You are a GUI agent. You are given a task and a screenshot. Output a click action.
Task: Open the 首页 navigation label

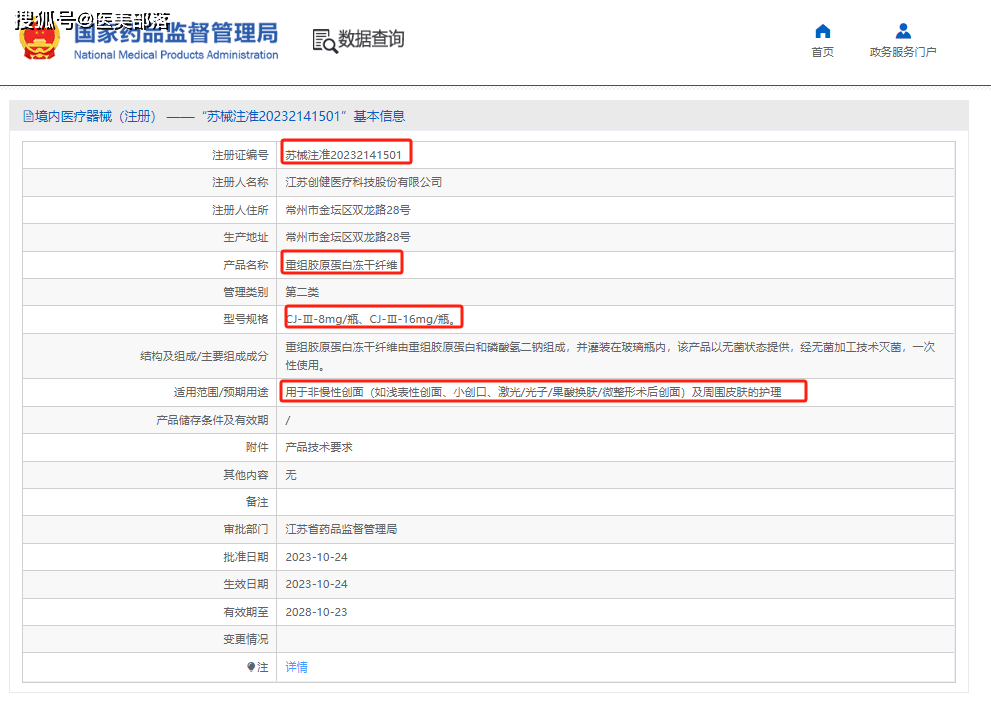coord(822,52)
